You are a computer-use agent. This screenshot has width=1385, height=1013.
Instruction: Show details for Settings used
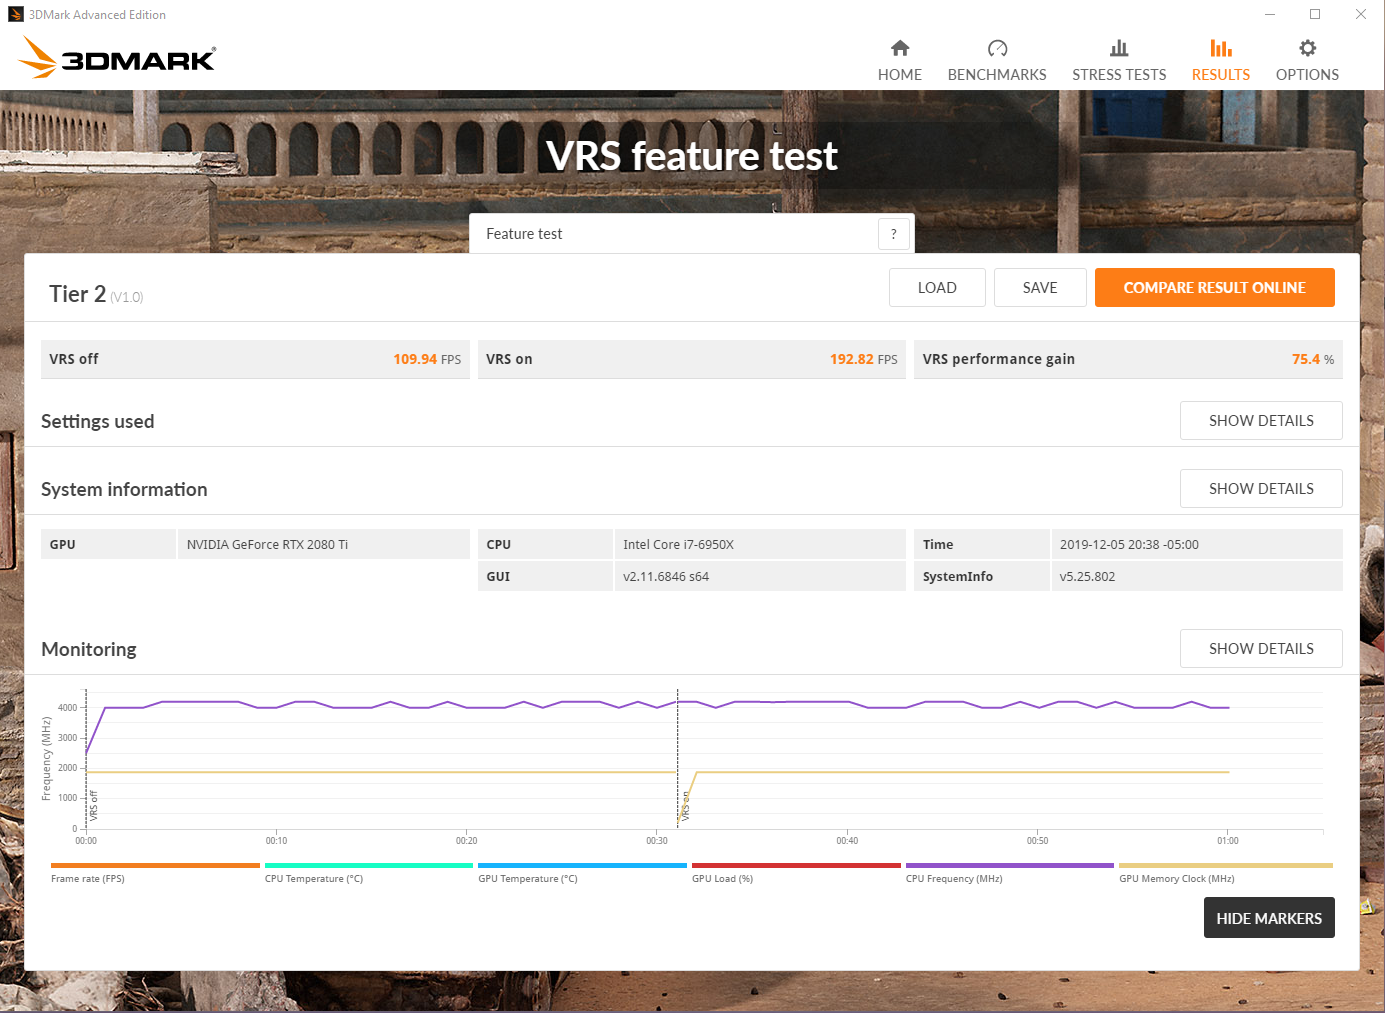(x=1261, y=421)
